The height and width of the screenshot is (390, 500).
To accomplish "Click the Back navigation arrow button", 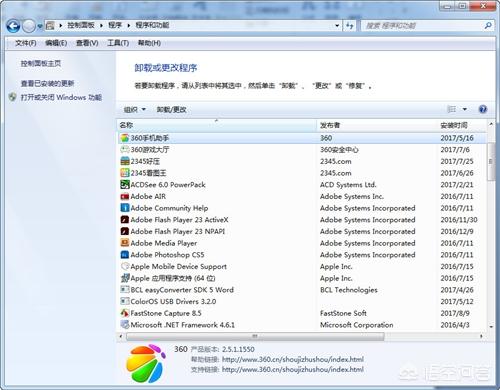I will [x=13, y=26].
